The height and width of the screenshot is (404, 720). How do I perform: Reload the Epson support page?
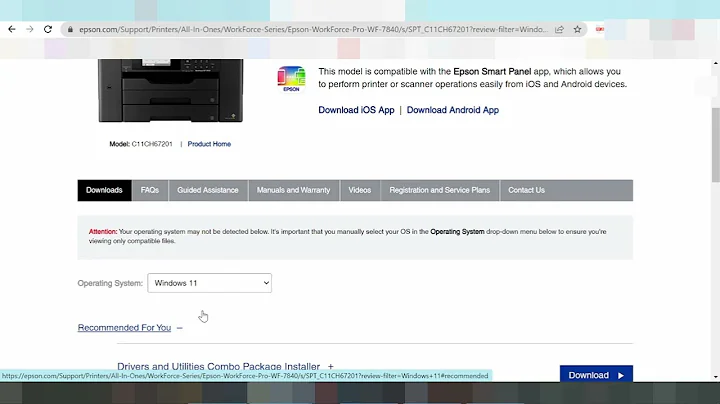48,29
